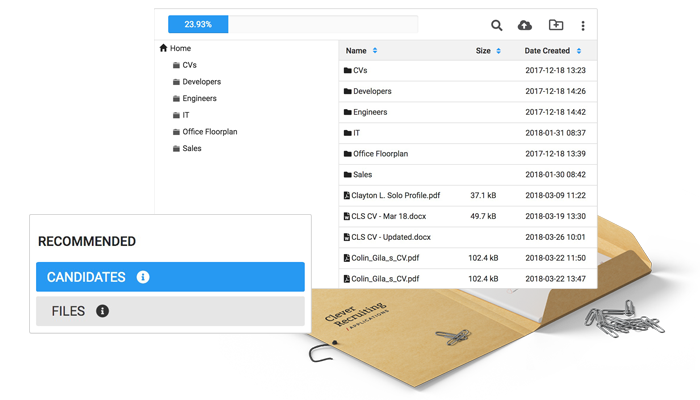Click file icon of Clayton L. Solo Profile.pdf
Image resolution: width=700 pixels, height=400 pixels.
pyautogui.click(x=346, y=196)
